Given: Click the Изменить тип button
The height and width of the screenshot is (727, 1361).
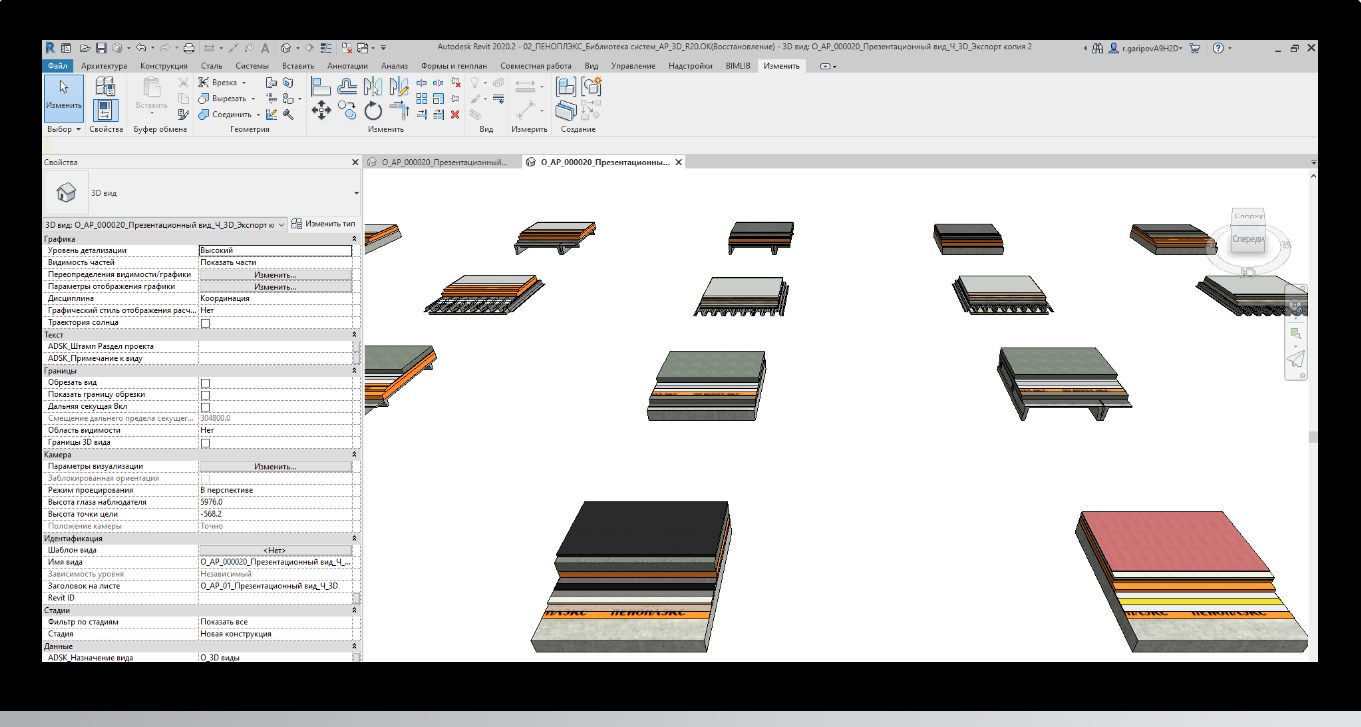Looking at the screenshot, I should coord(324,224).
